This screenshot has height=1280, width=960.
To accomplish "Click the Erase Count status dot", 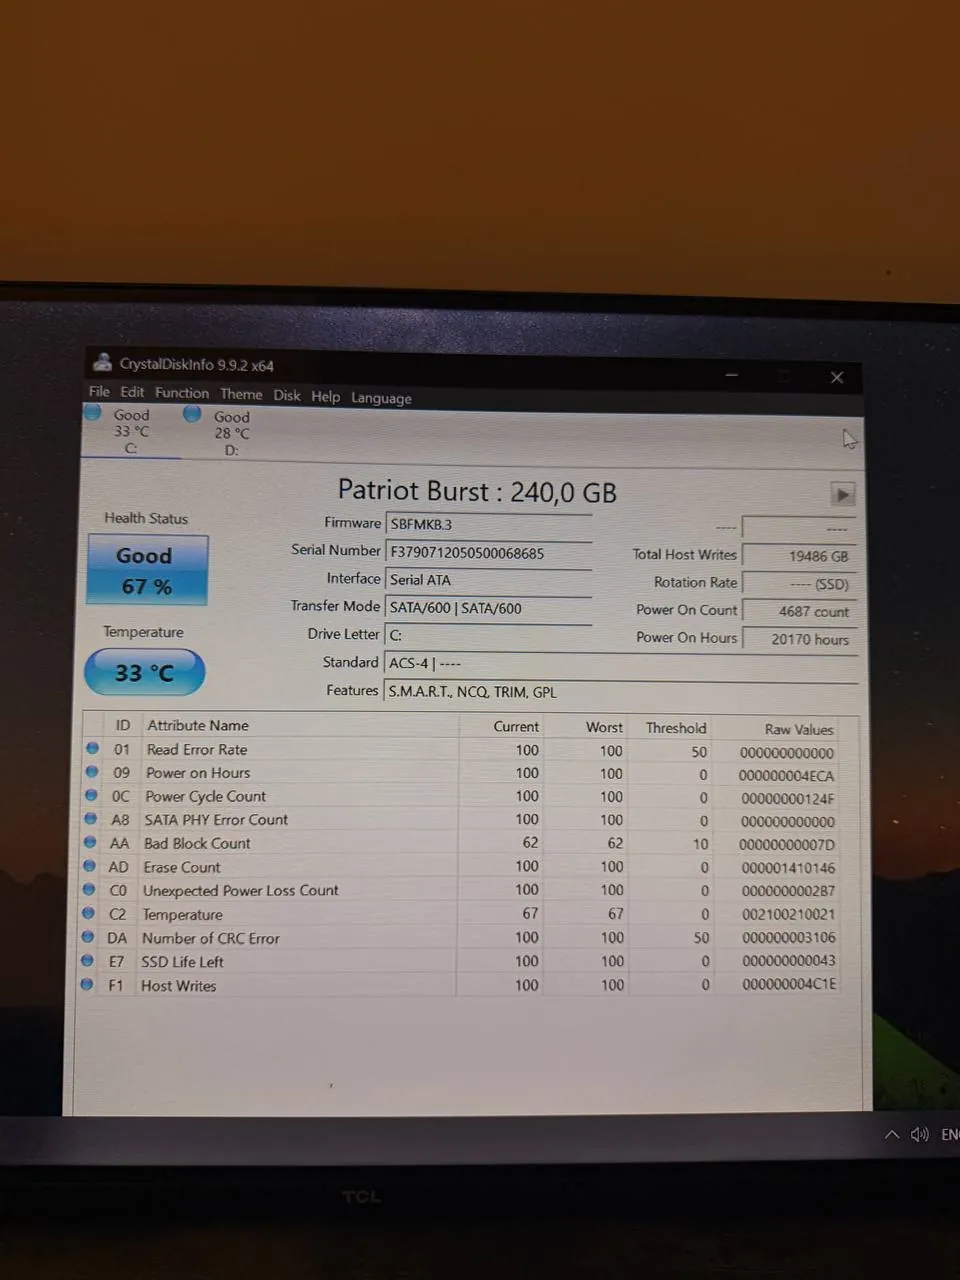I will 89,866.
